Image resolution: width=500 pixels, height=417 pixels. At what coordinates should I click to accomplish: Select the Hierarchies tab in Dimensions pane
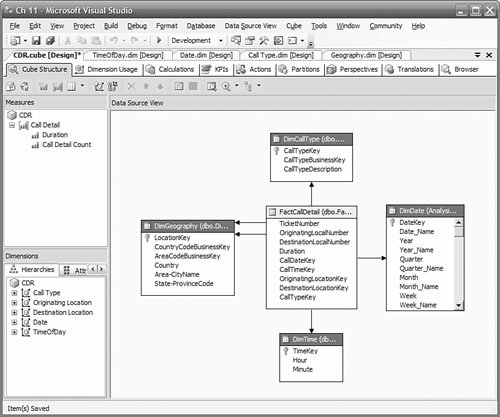point(32,269)
